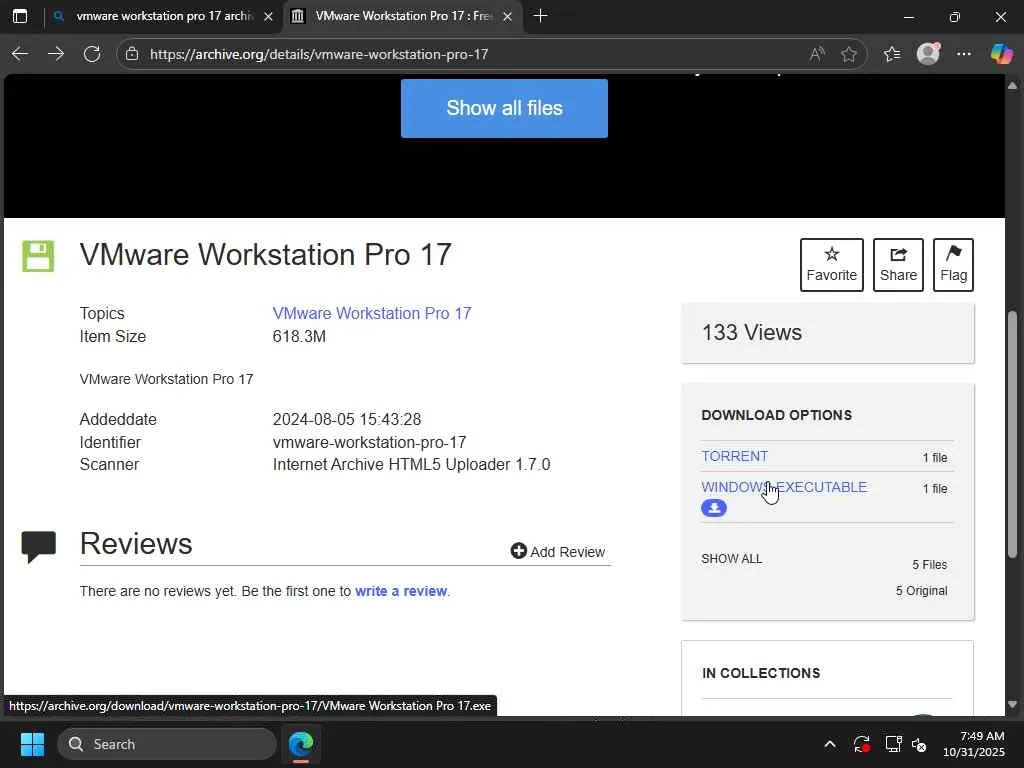Click the Share button
This screenshot has height=768, width=1024.
(898, 264)
